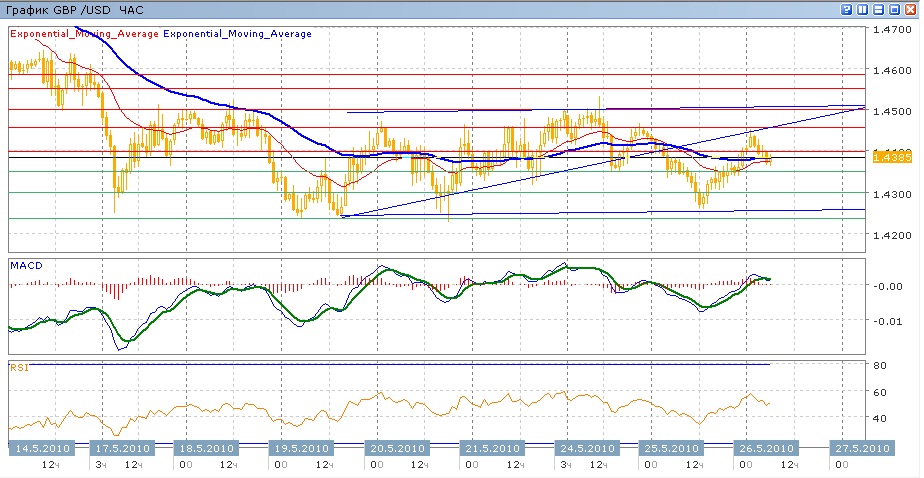Select the RSI indicator label
The image size is (924, 478).
coord(18,368)
